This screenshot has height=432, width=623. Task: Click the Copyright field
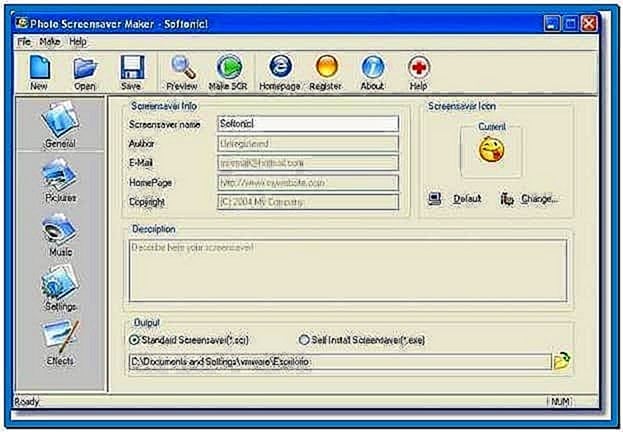(x=308, y=202)
